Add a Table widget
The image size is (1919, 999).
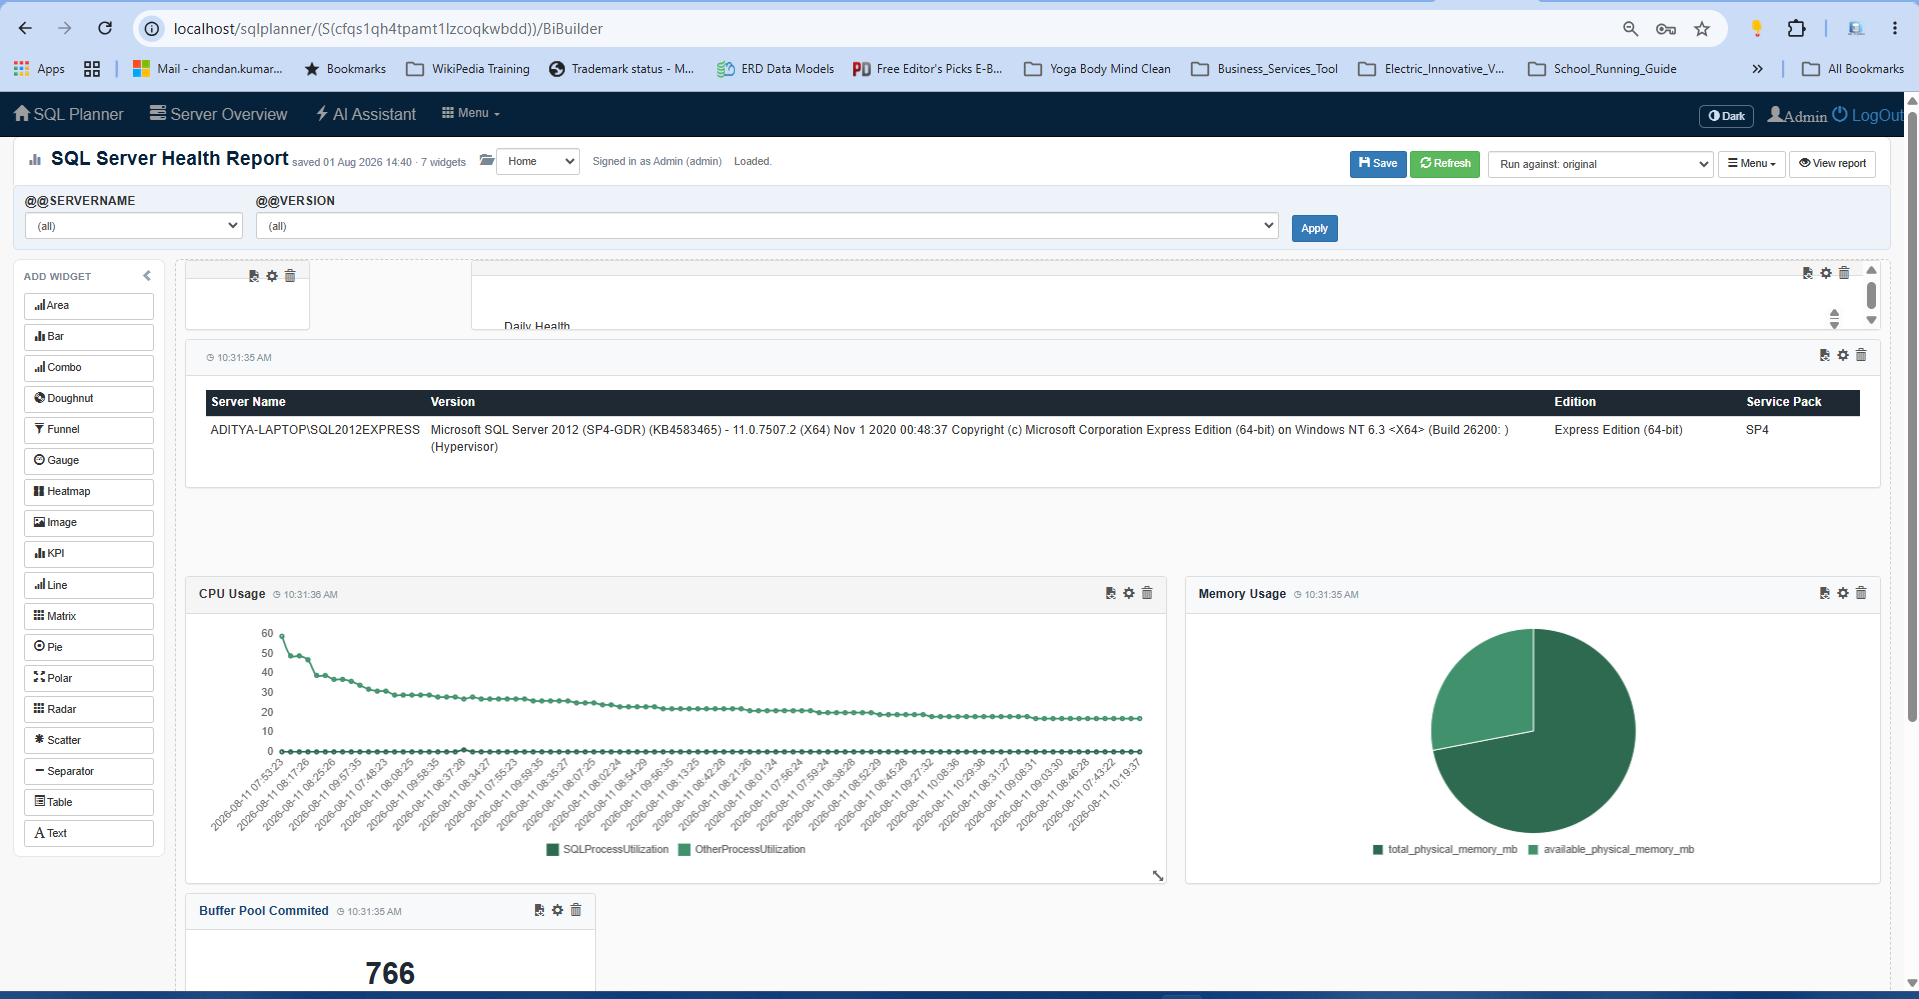89,802
